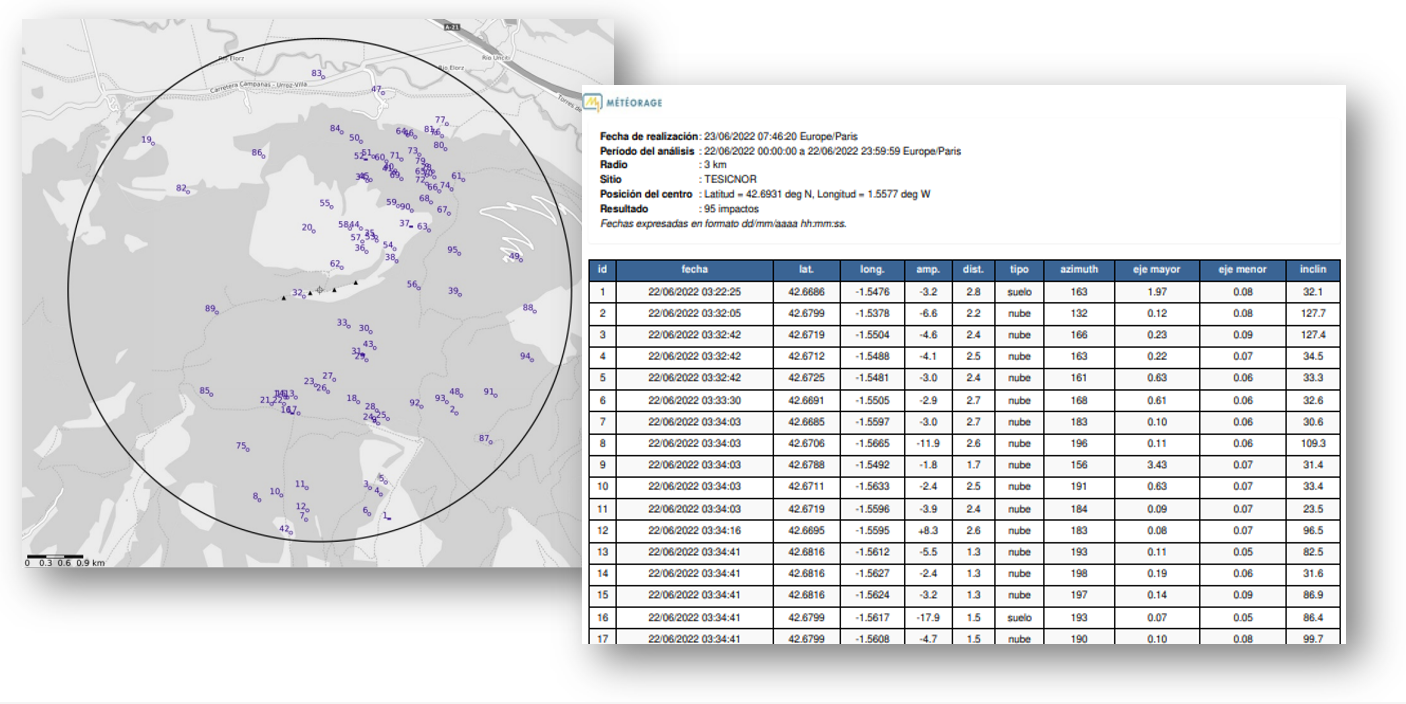This screenshot has width=1406, height=704.
Task: Click the Météorage logo icon
Action: [594, 102]
